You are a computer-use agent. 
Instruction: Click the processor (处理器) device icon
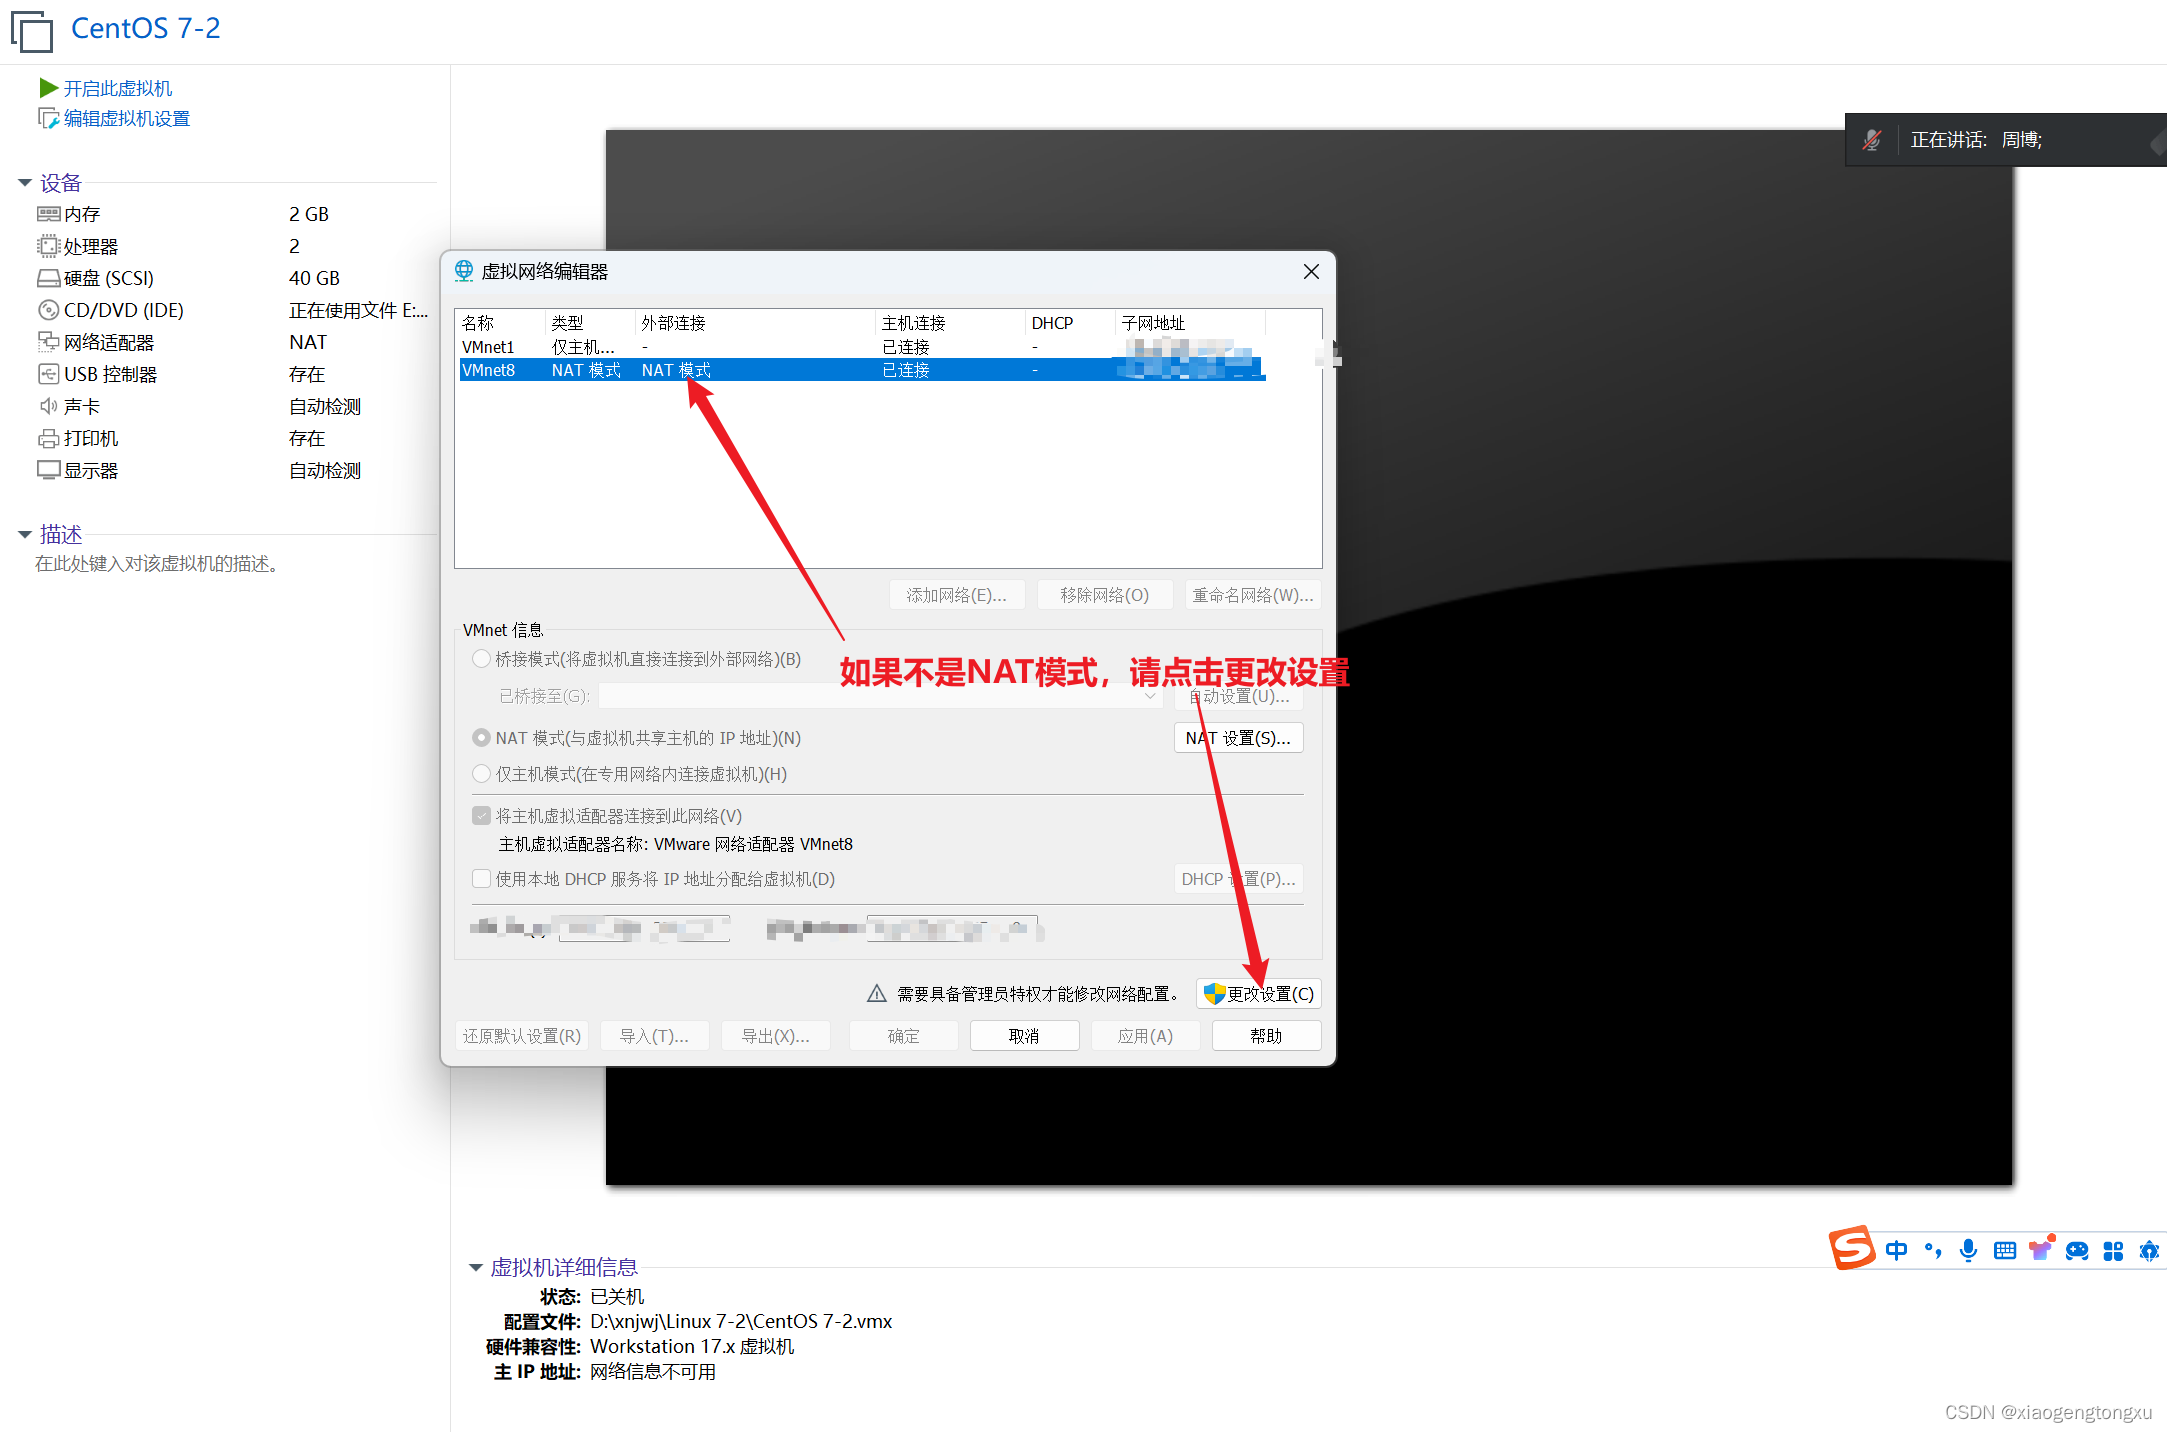(48, 246)
